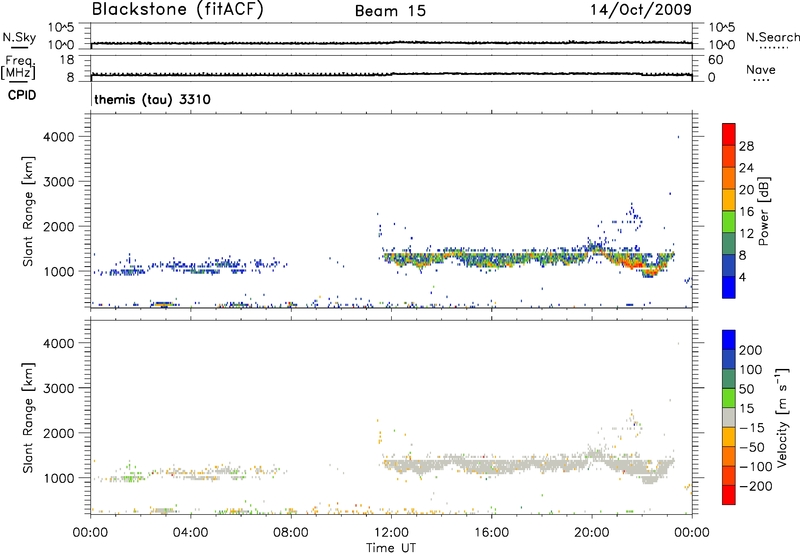The image size is (800, 554).
Task: Select the Freq. [MHz] axis label
Action: [x=18, y=67]
